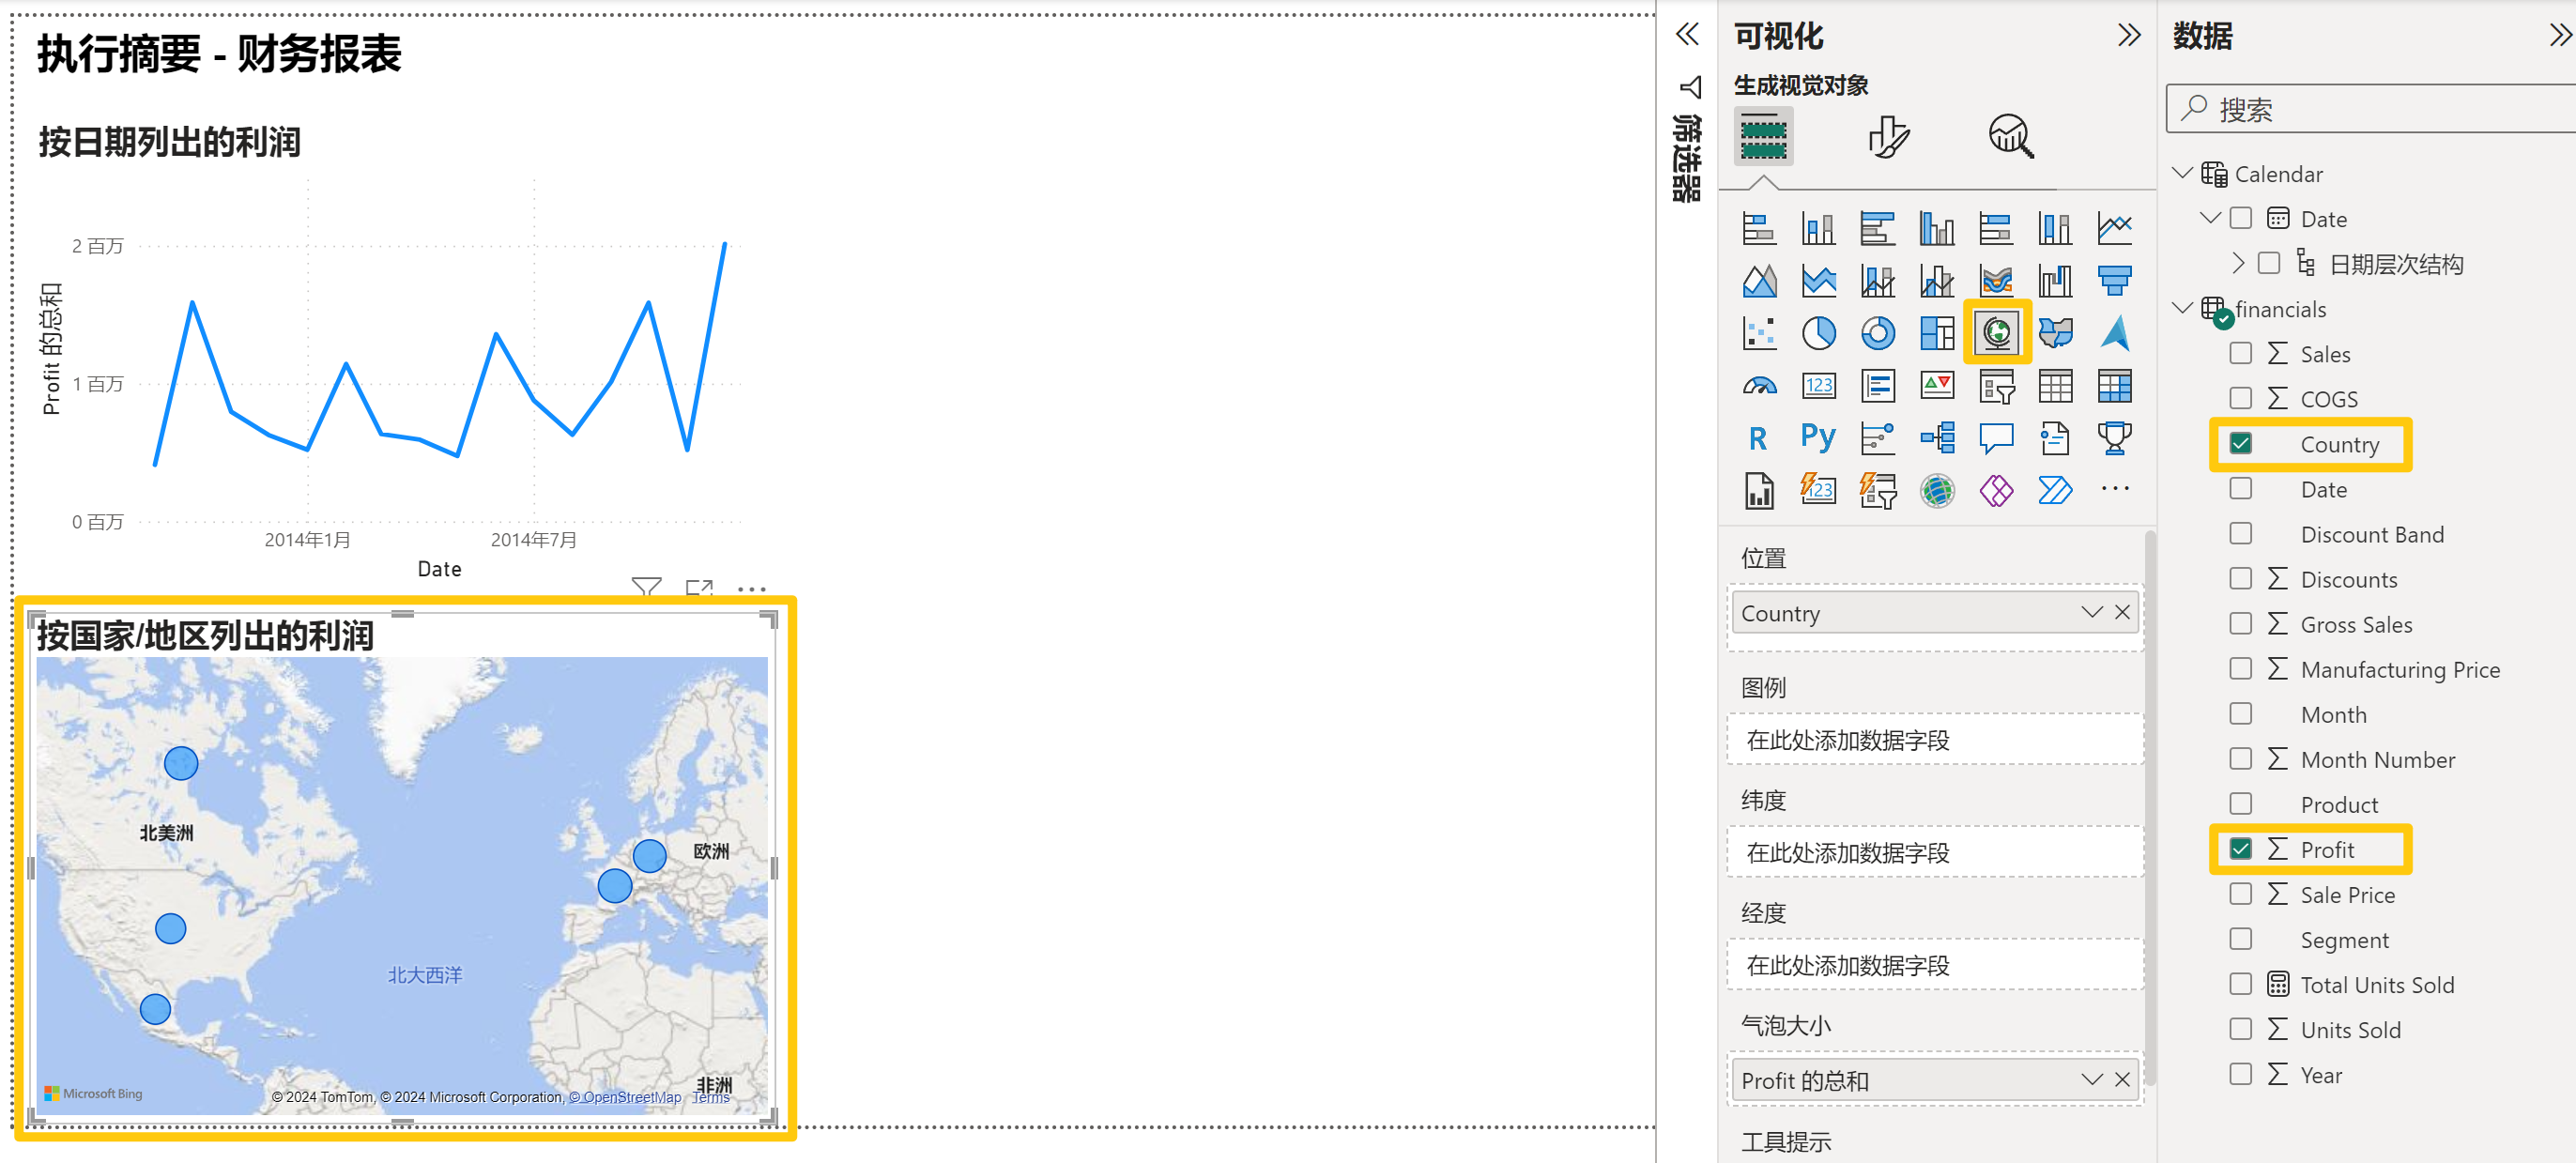Pick the Python visual icon

click(x=1818, y=437)
